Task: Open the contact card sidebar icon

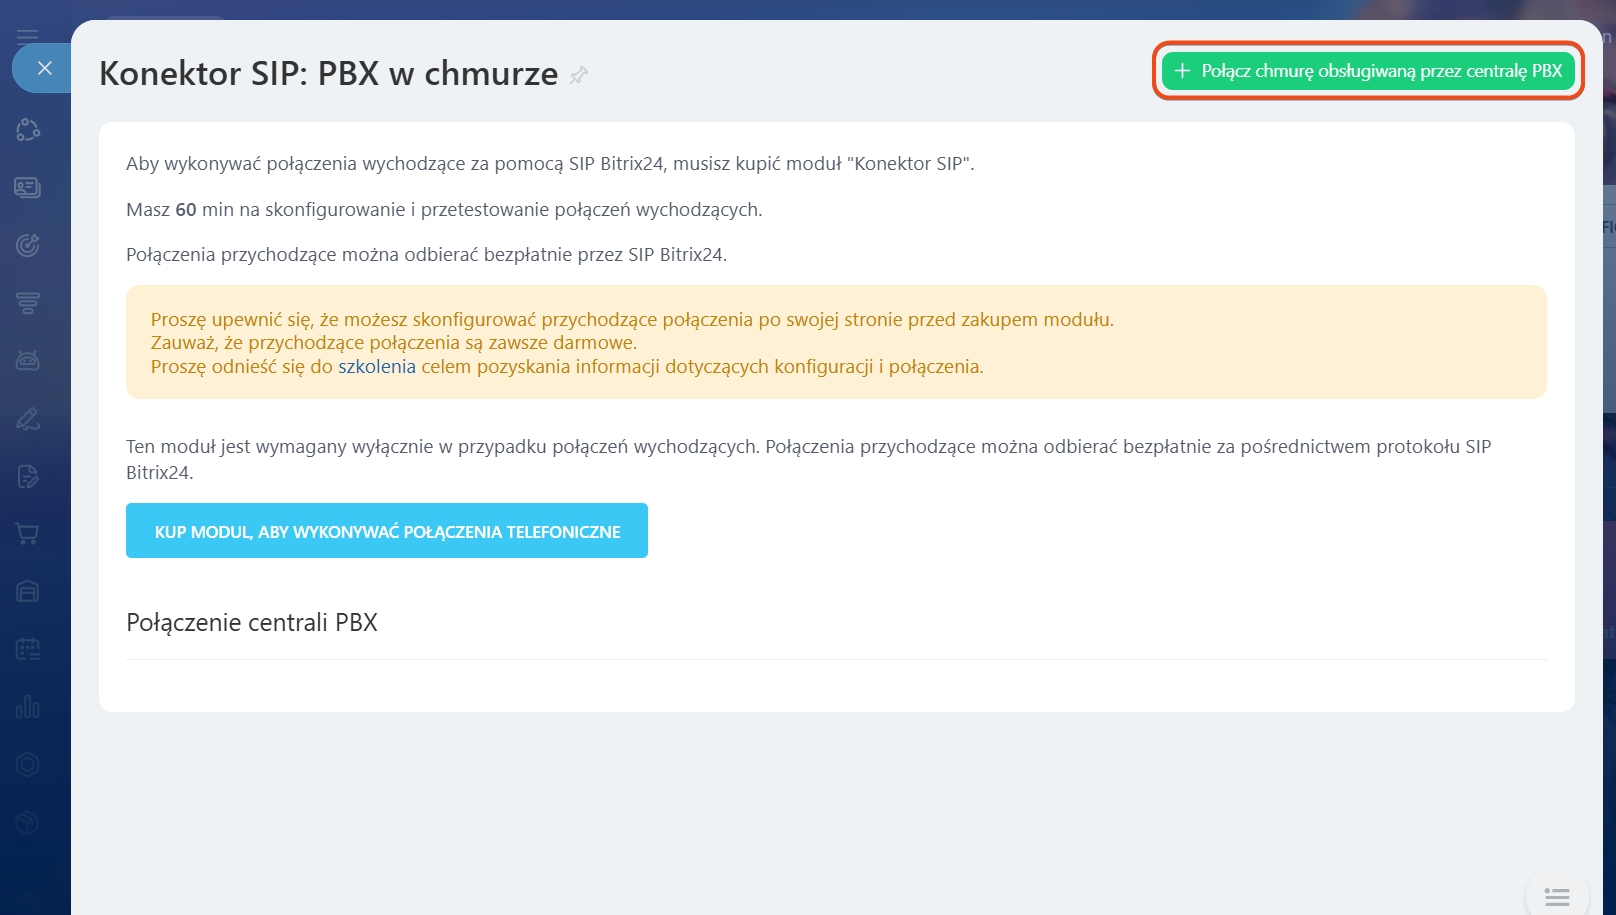Action: point(28,188)
